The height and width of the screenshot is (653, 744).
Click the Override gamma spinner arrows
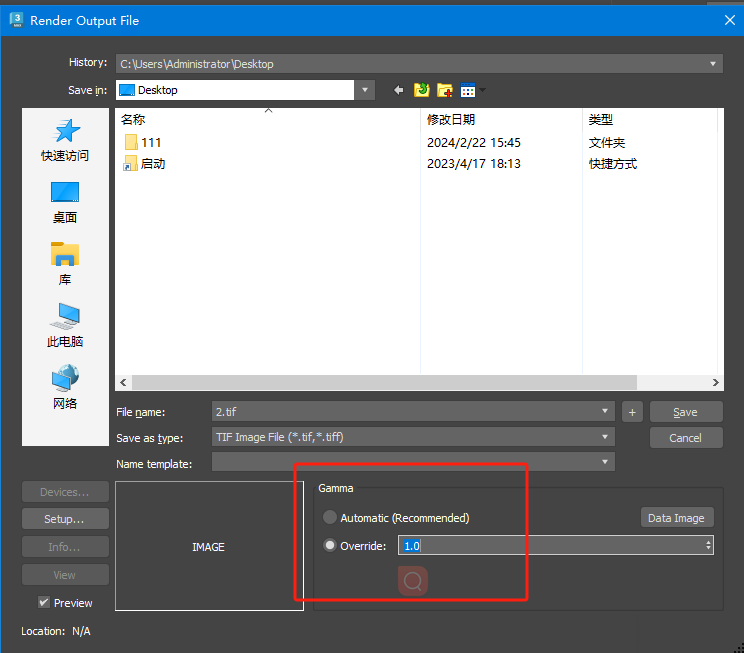[708, 545]
